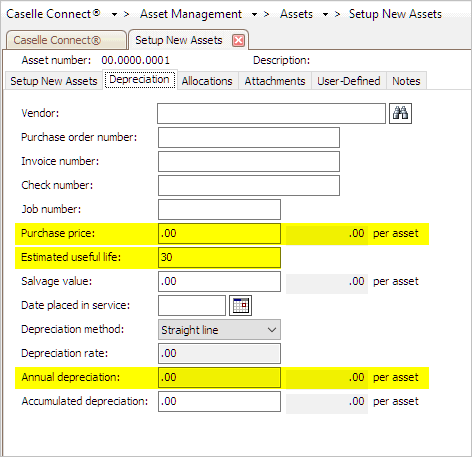Click the Purchase order number field
The height and width of the screenshot is (457, 472).
coord(249,137)
